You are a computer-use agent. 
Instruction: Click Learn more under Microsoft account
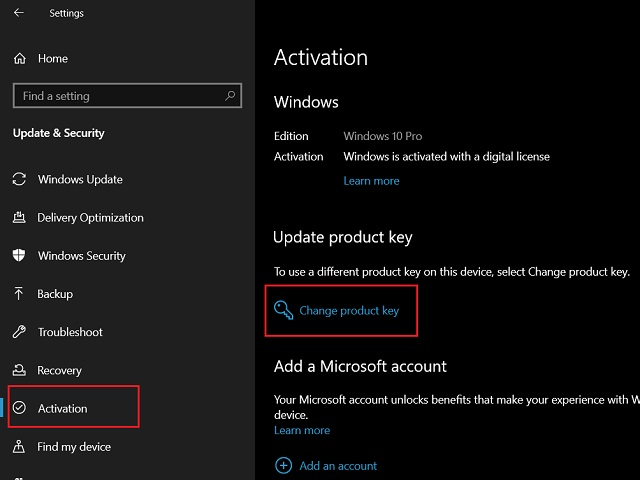point(302,430)
